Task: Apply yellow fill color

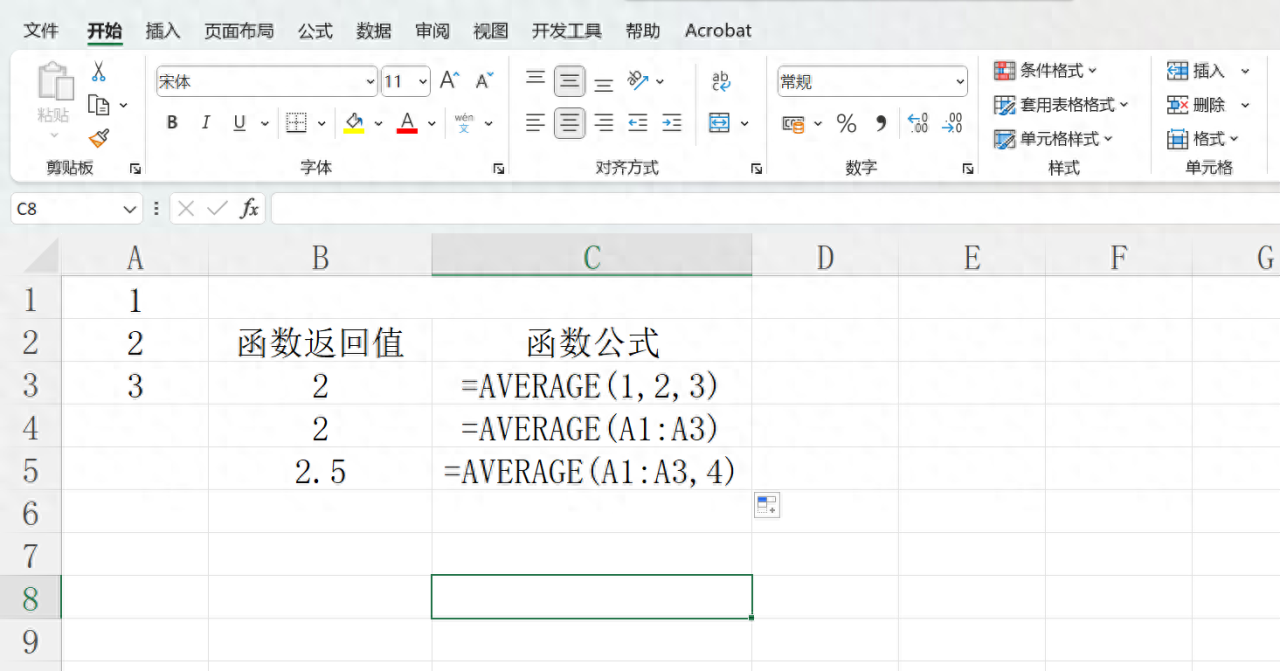Action: pos(354,123)
